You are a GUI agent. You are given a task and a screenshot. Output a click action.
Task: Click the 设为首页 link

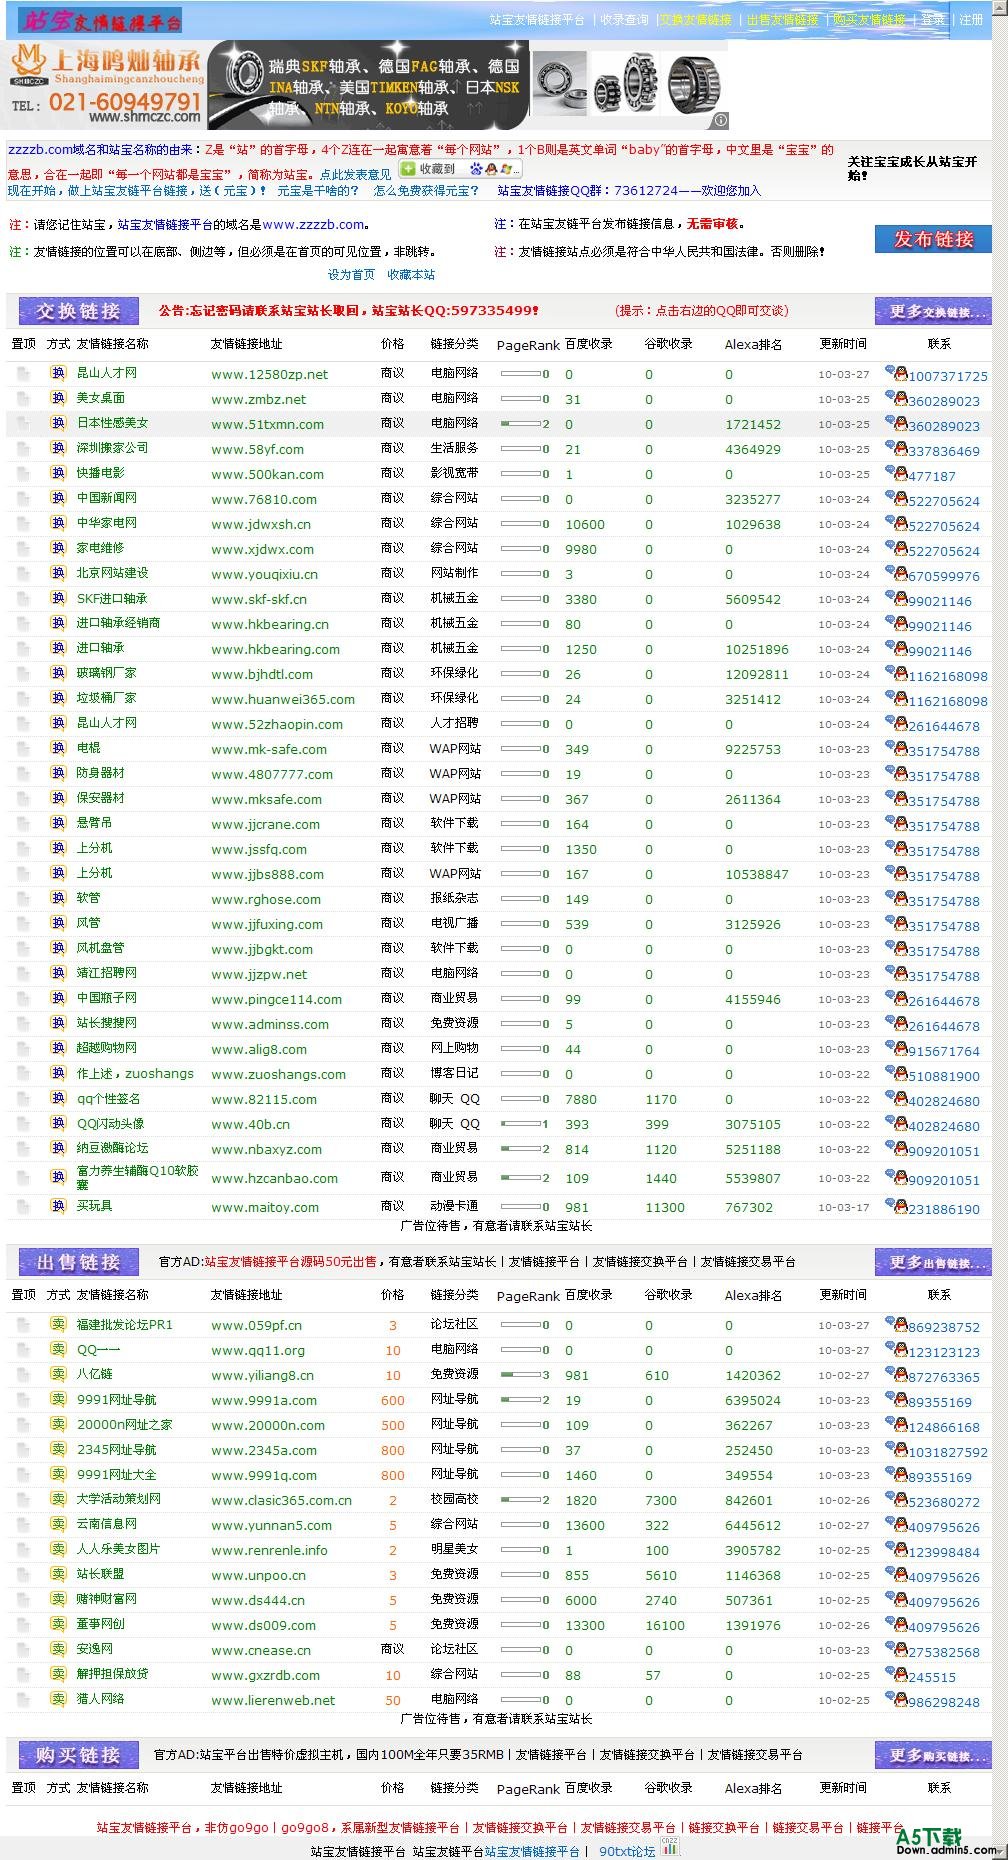pos(351,274)
